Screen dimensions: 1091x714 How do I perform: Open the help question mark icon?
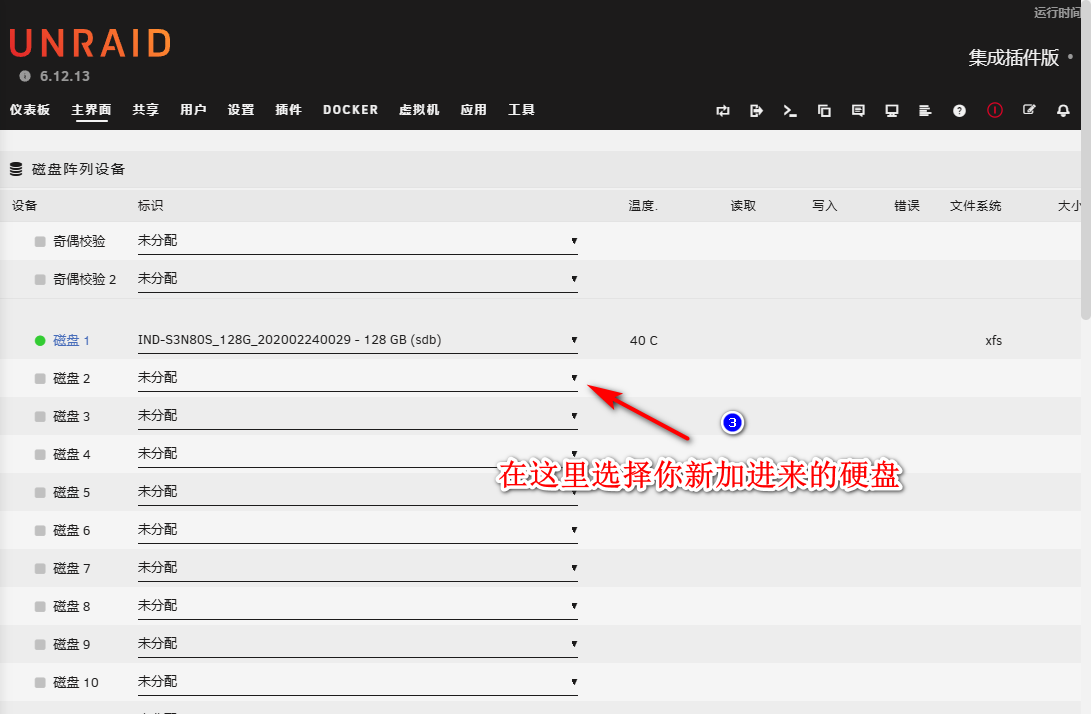pos(959,111)
